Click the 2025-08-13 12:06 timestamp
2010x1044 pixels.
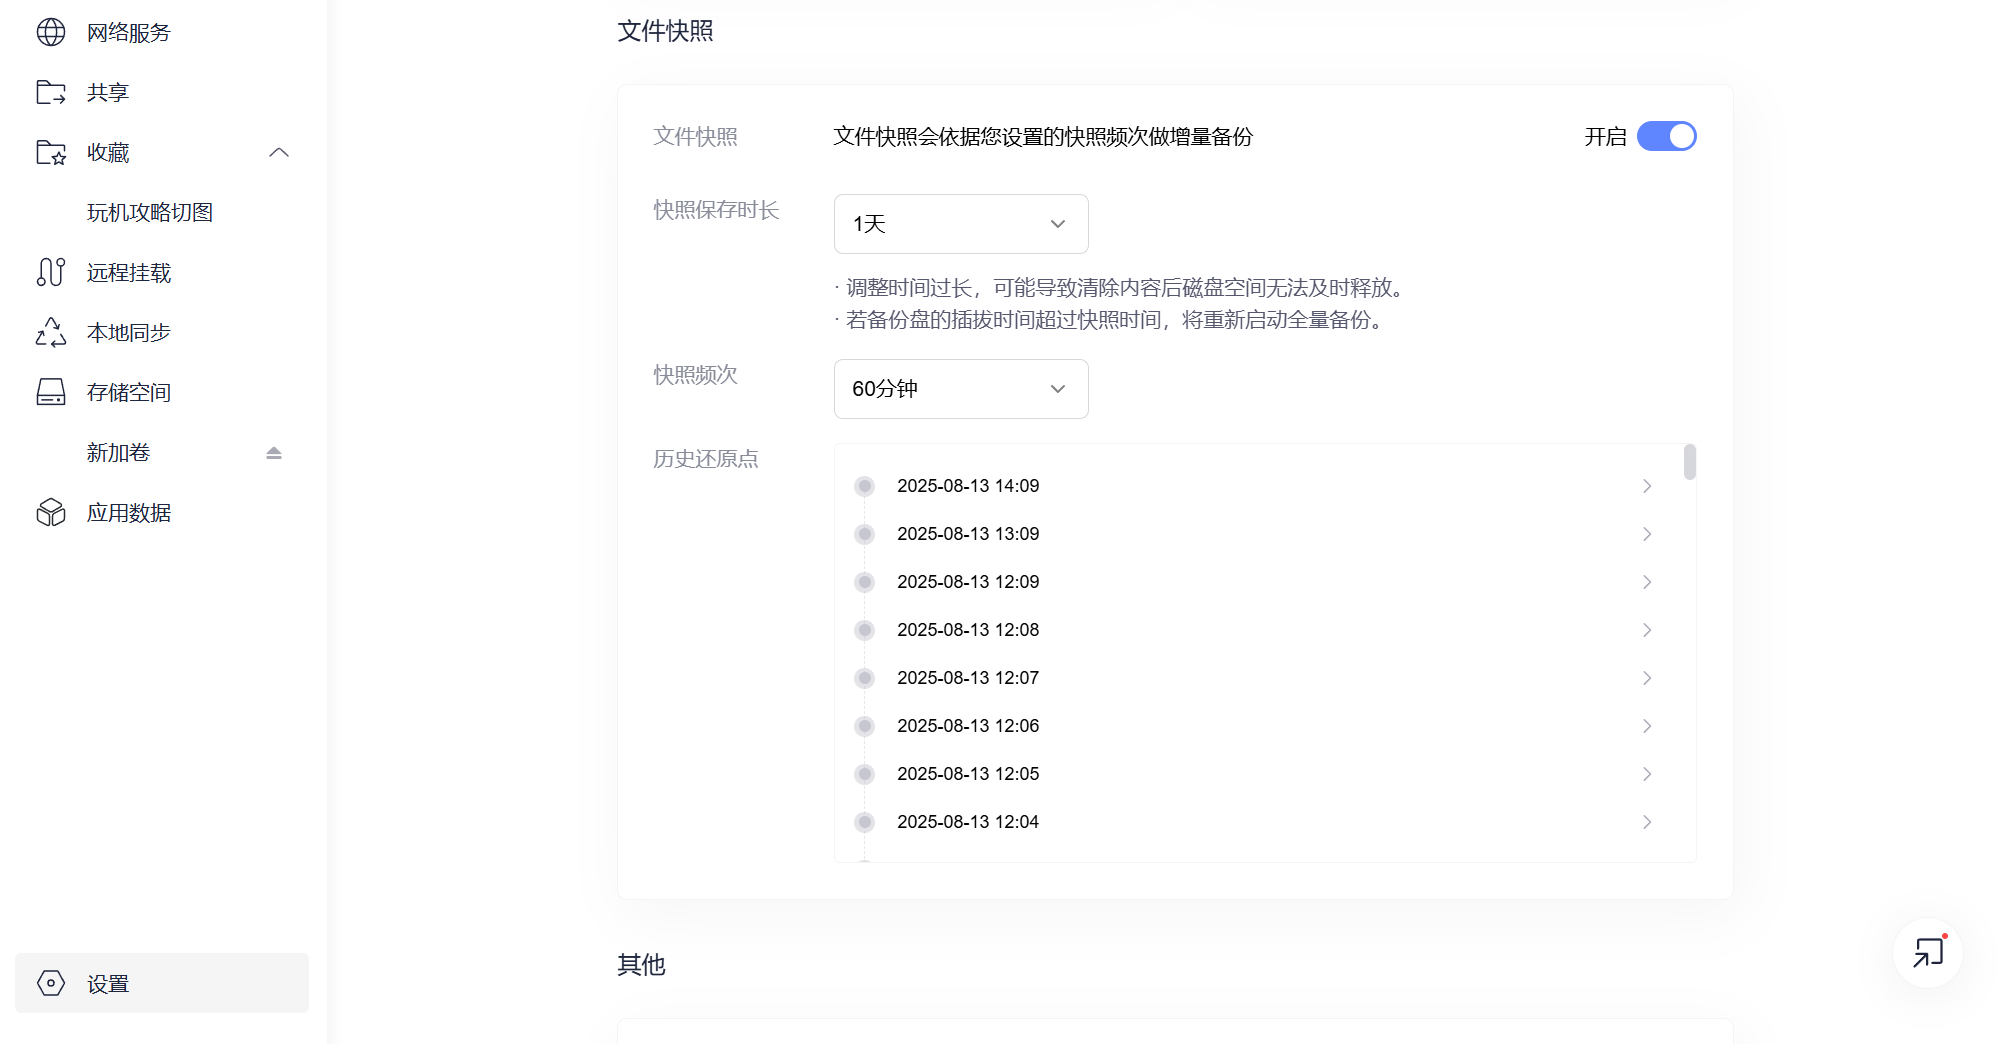point(968,726)
